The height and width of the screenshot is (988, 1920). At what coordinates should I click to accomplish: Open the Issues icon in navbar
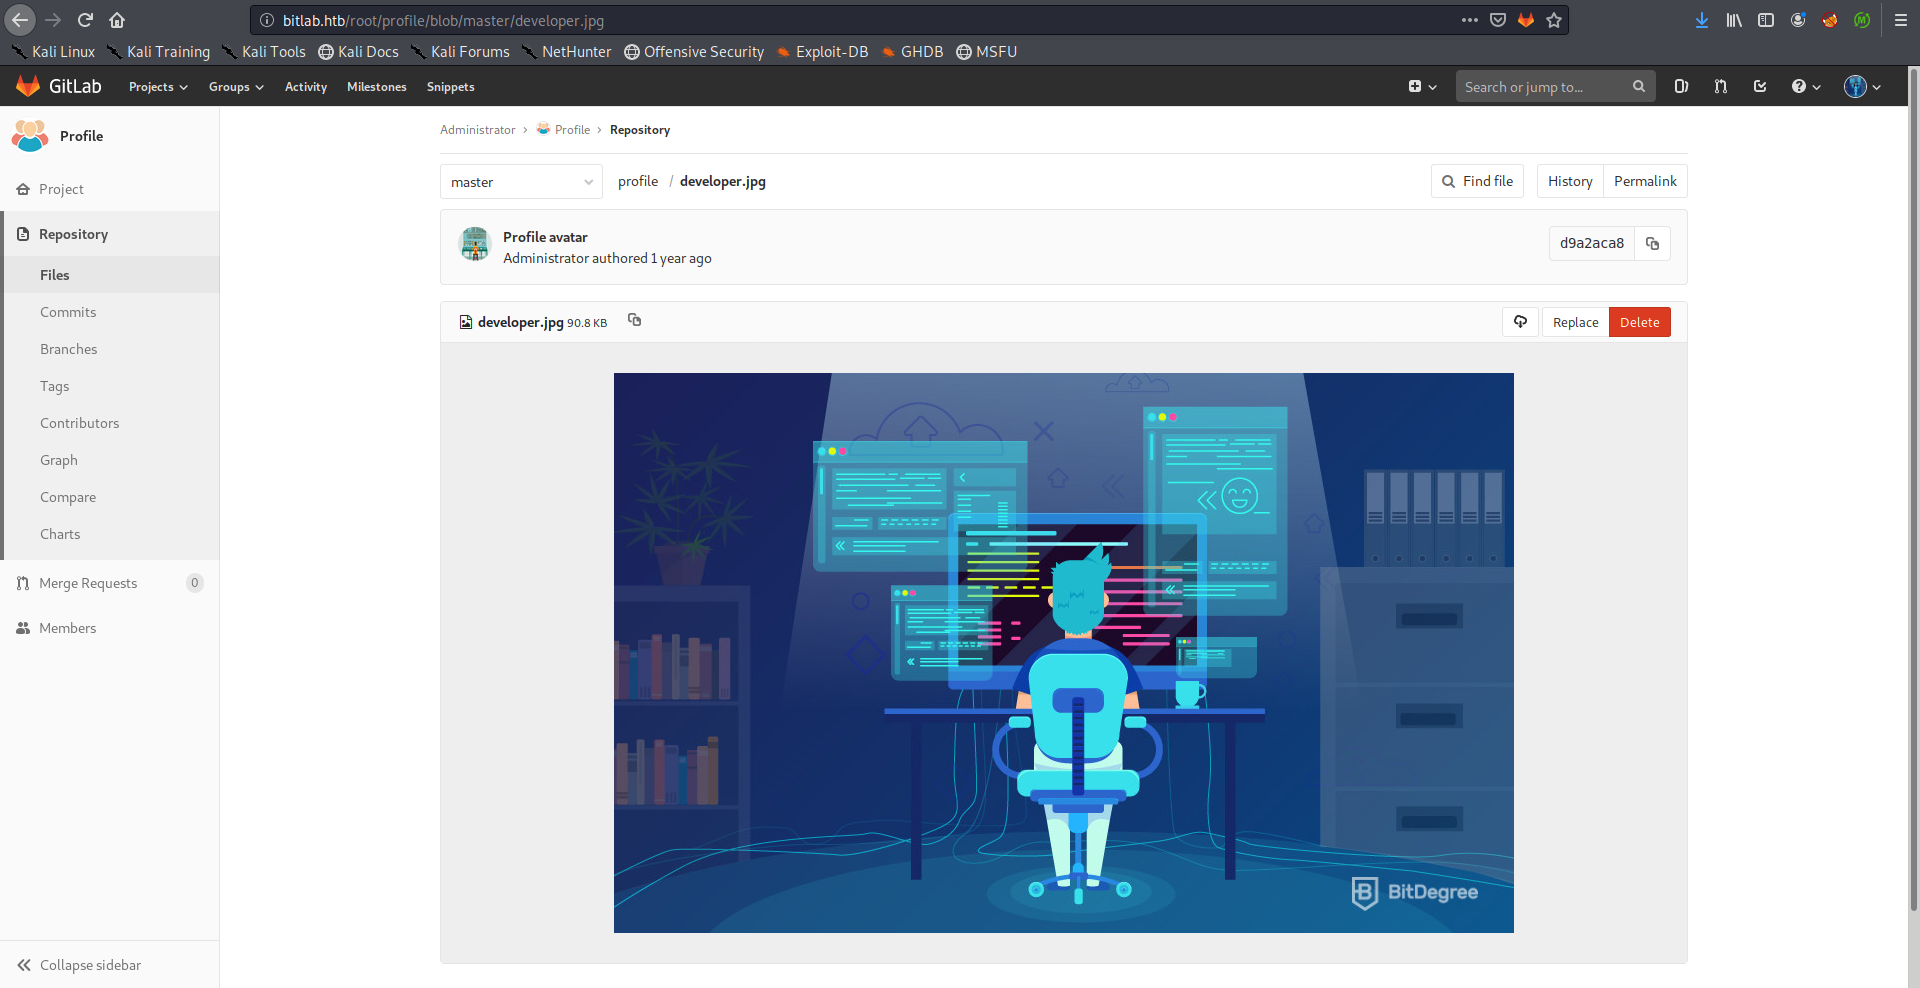click(1681, 87)
